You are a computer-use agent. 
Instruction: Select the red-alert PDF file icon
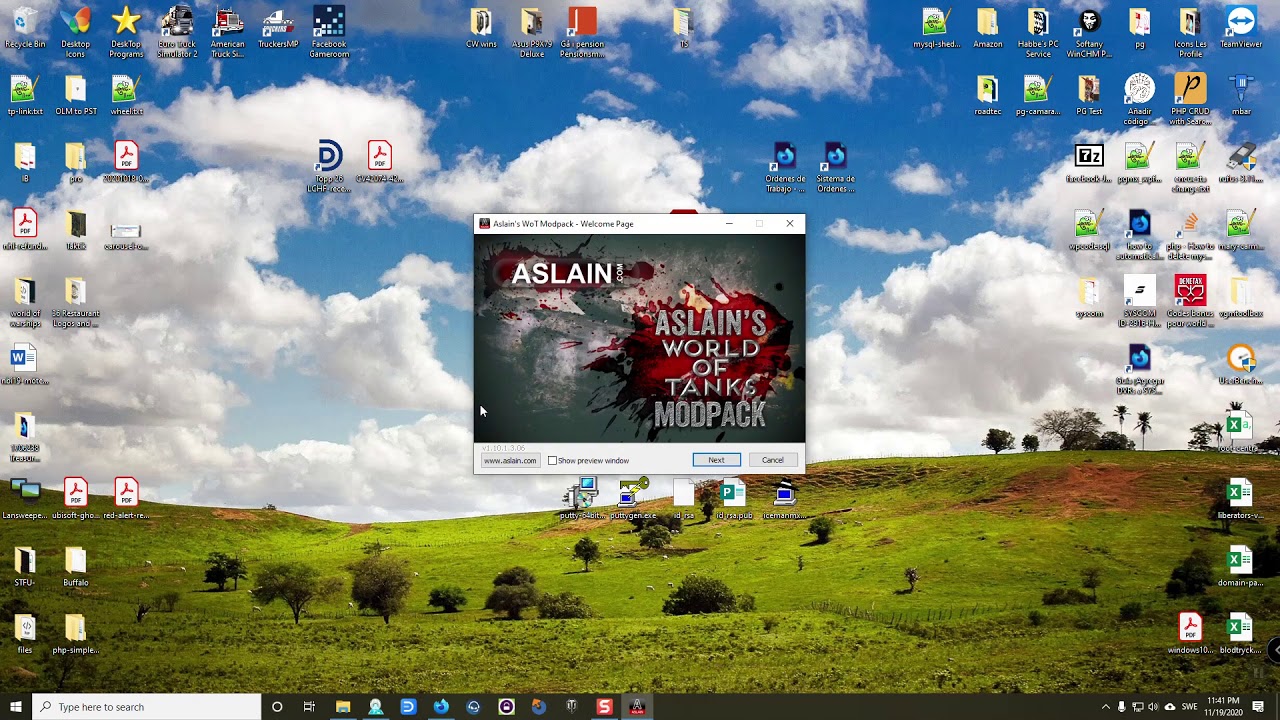coord(126,498)
